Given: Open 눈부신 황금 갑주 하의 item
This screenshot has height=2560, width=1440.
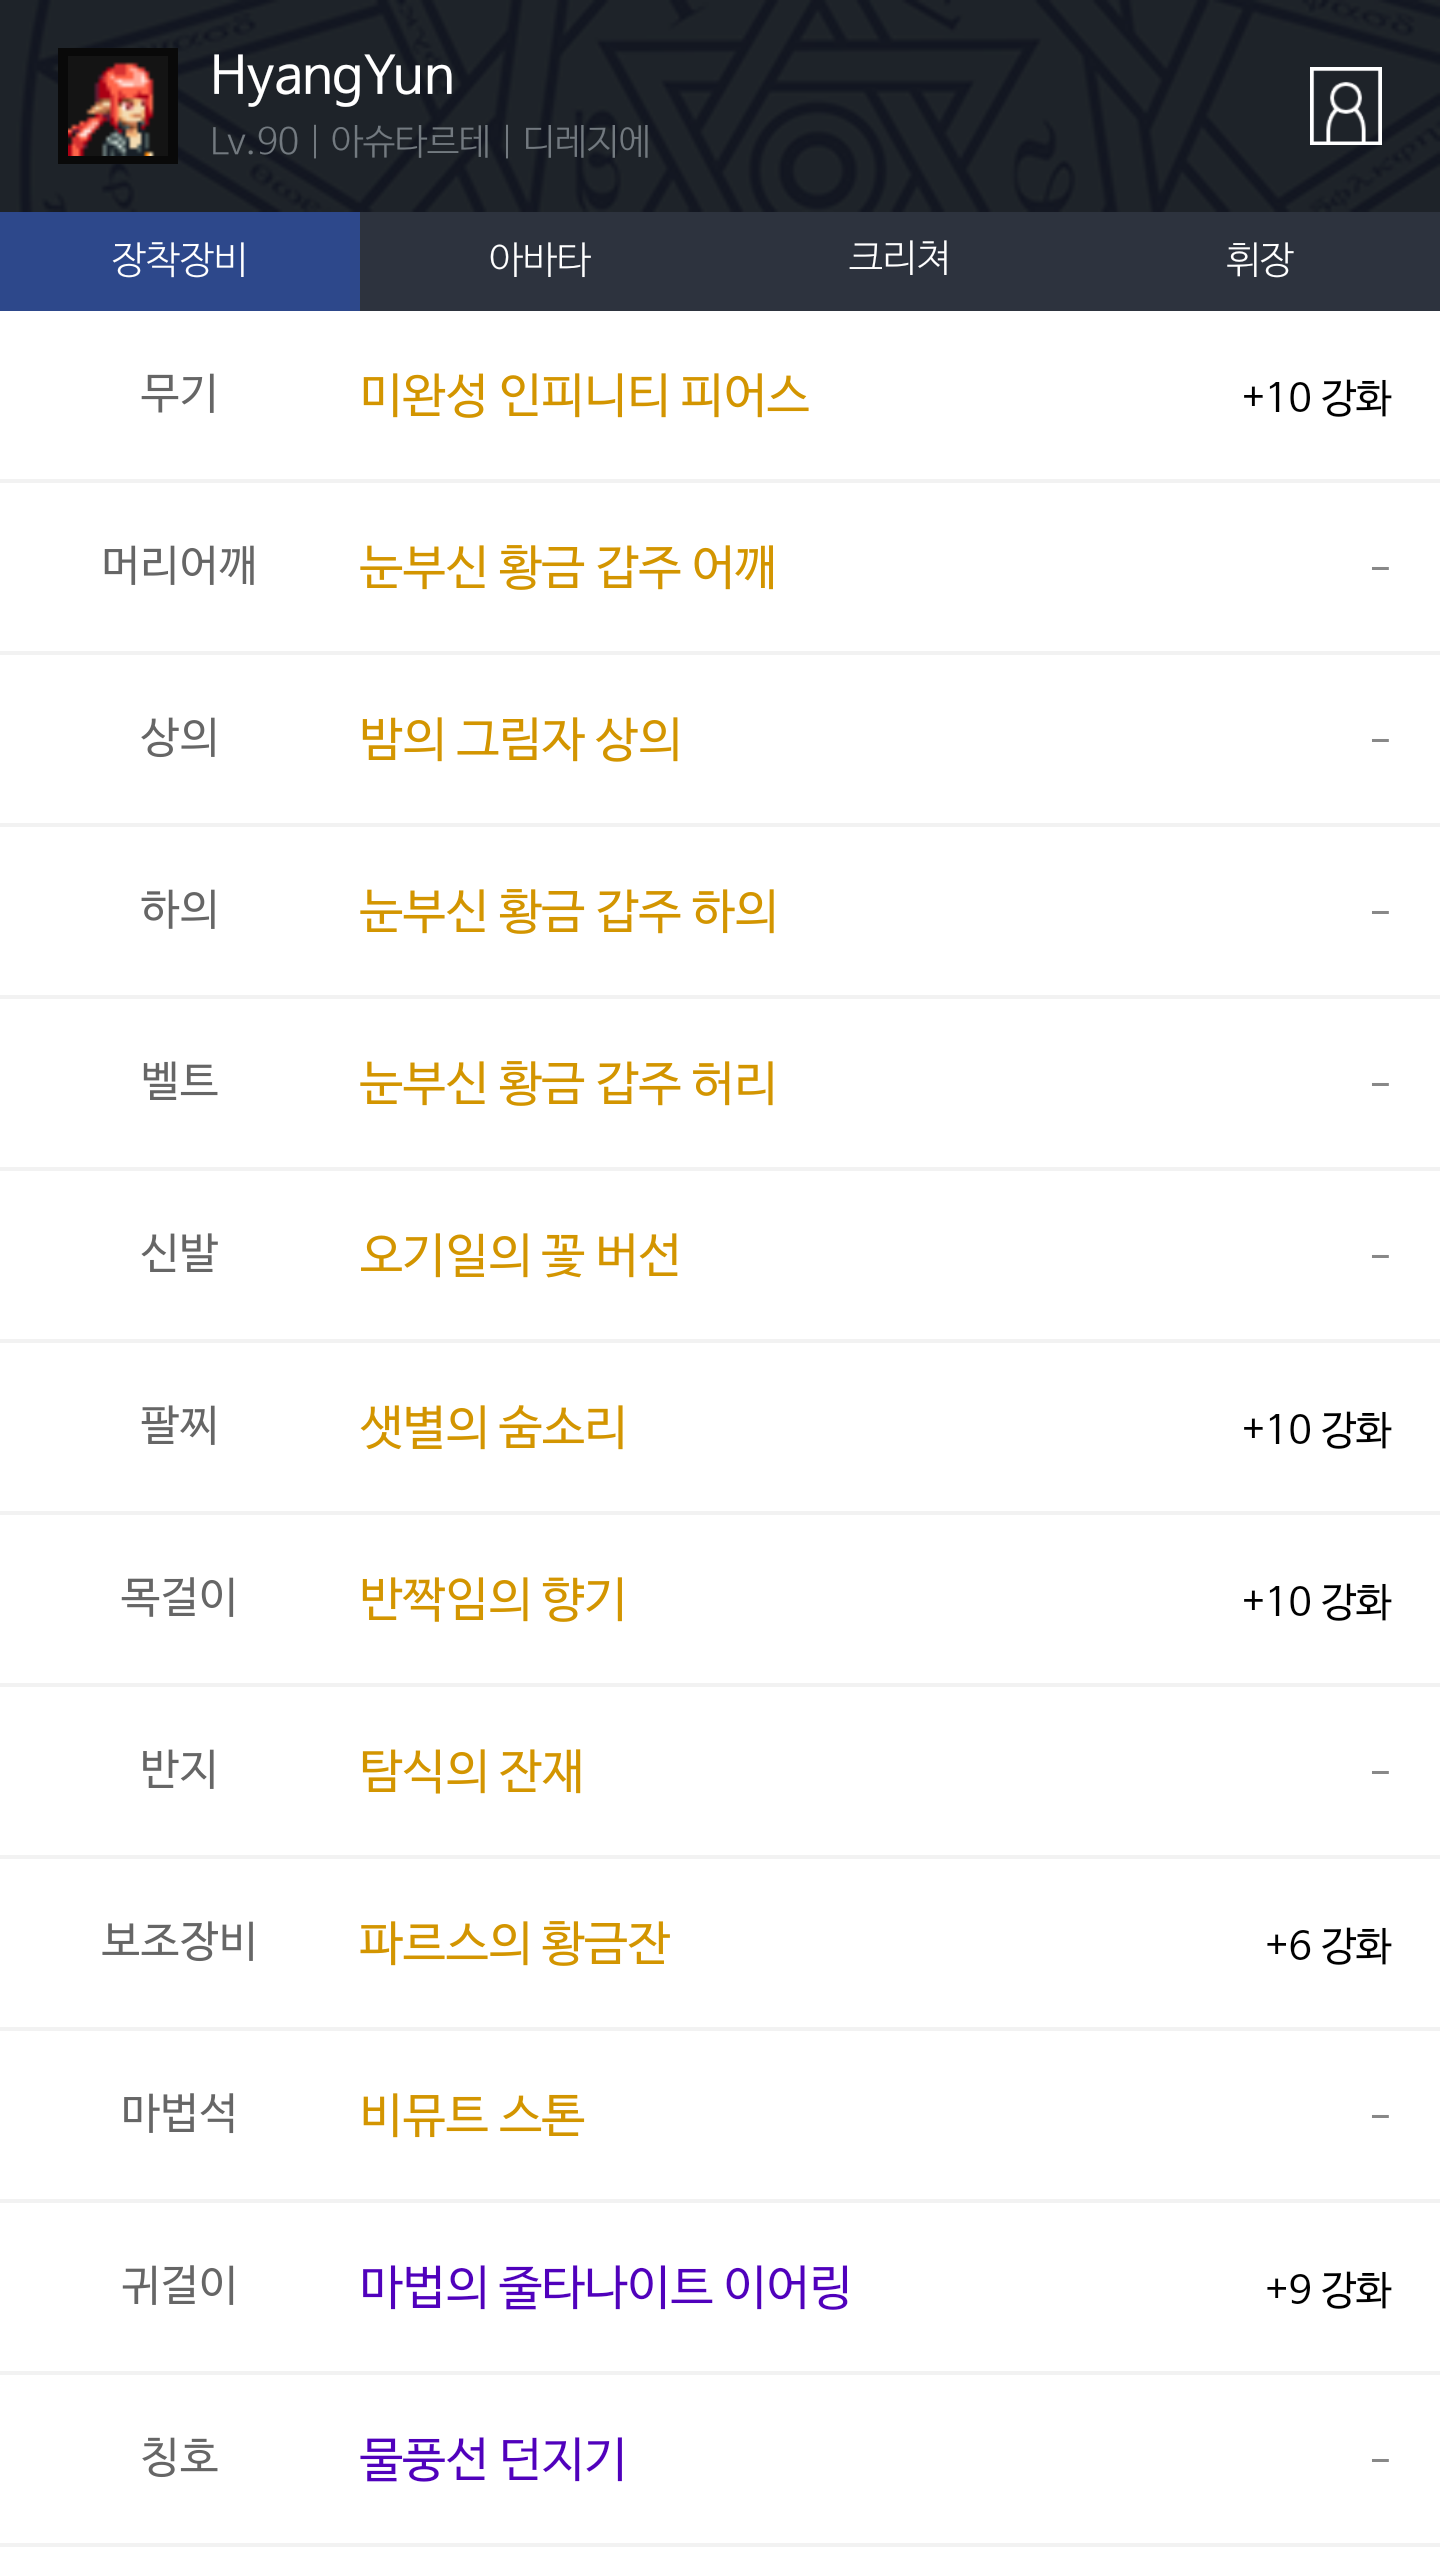Looking at the screenshot, I should 568,911.
